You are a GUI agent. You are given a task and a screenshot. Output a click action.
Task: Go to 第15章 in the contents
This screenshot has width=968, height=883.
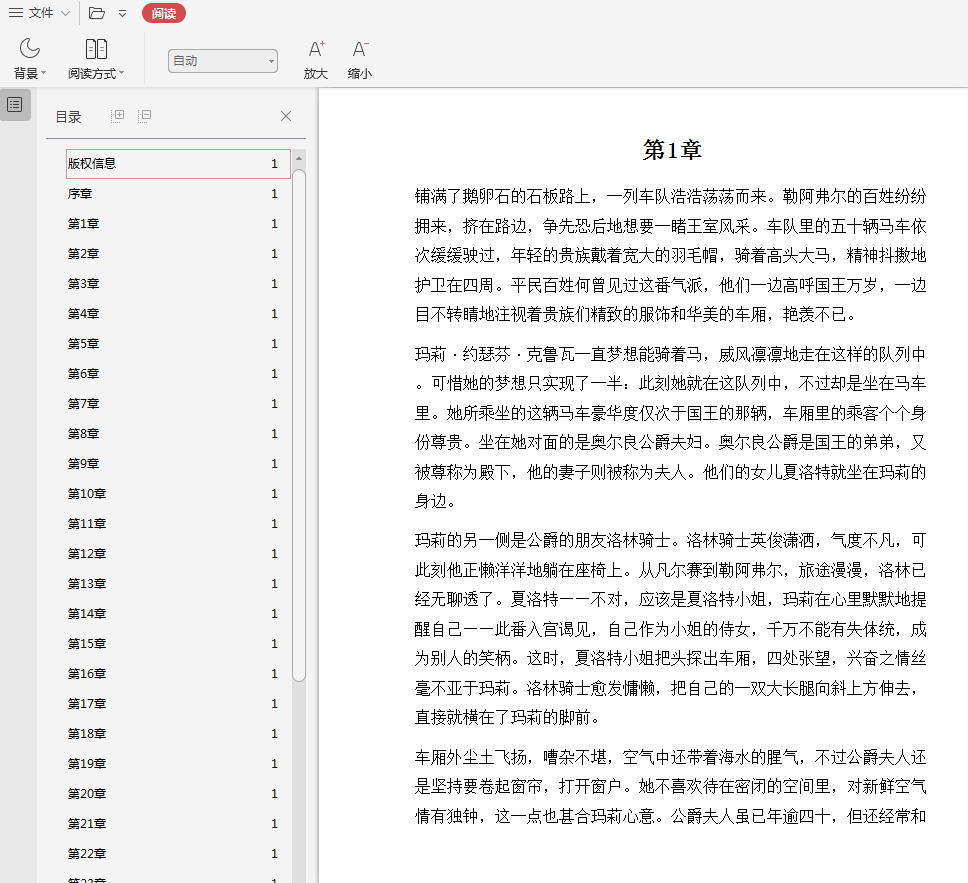(x=178, y=644)
